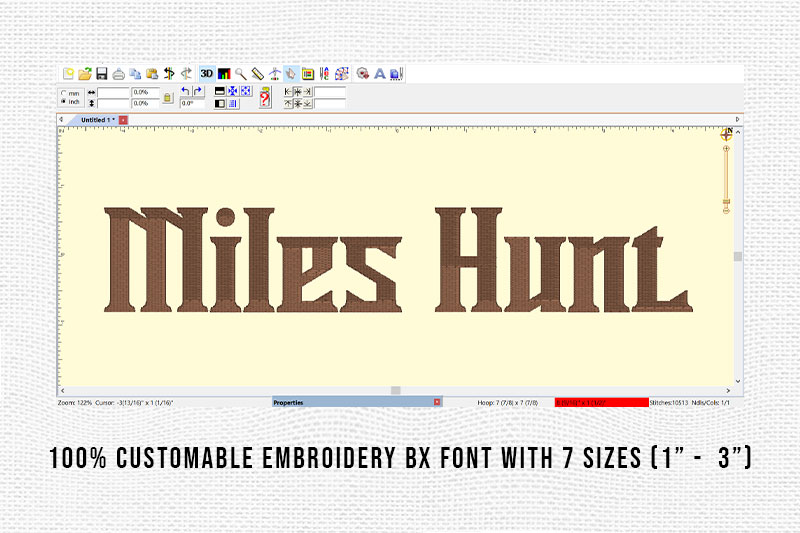The height and width of the screenshot is (533, 800).
Task: Click the design grid overlay icon
Action: point(342,74)
